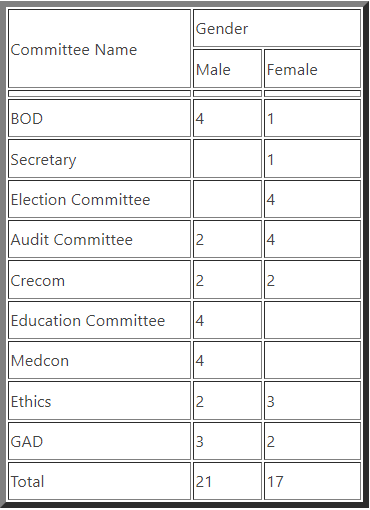
Task: Click the Female column header
Action: tap(312, 69)
